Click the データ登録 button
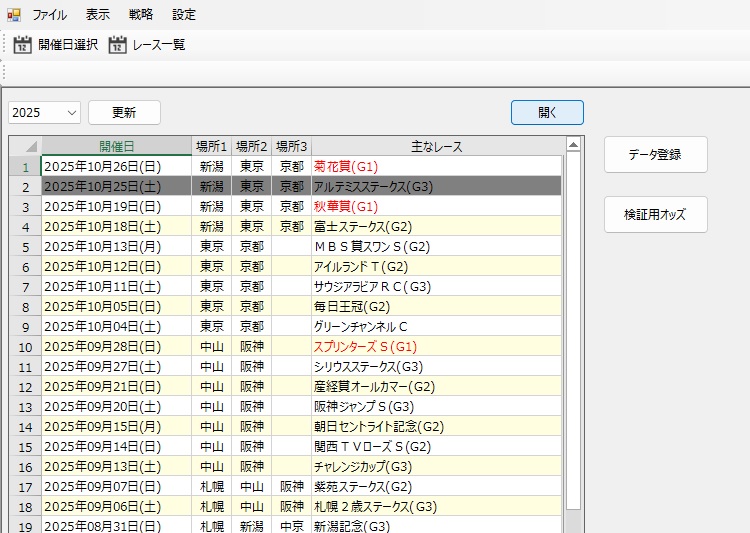 point(655,155)
